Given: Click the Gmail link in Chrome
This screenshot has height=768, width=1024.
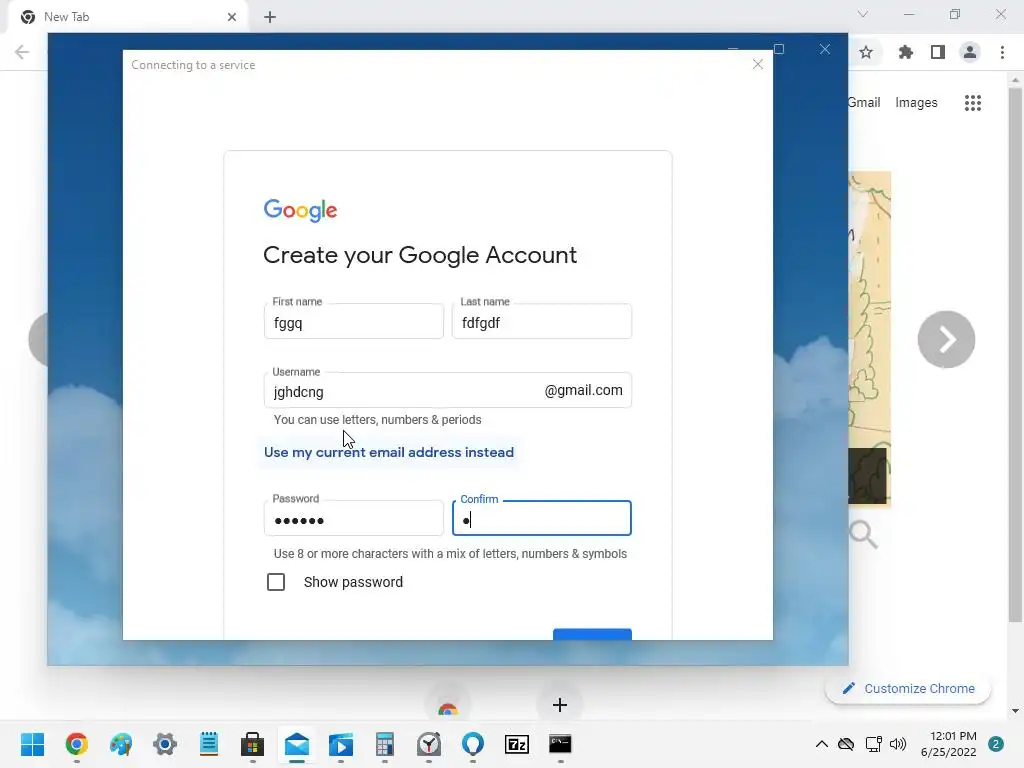Looking at the screenshot, I should [x=864, y=103].
